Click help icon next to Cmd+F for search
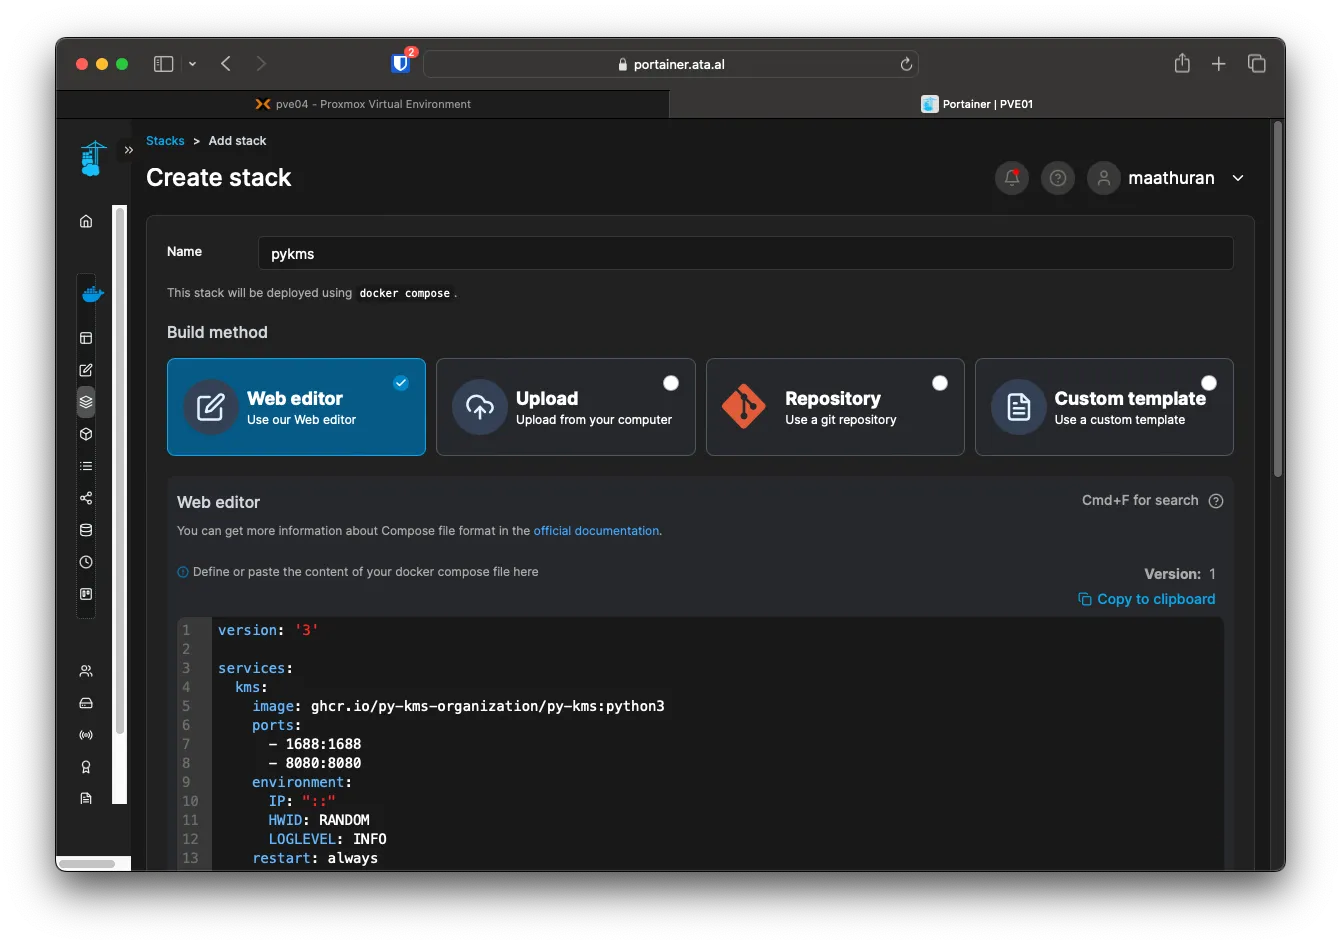 (x=1216, y=501)
